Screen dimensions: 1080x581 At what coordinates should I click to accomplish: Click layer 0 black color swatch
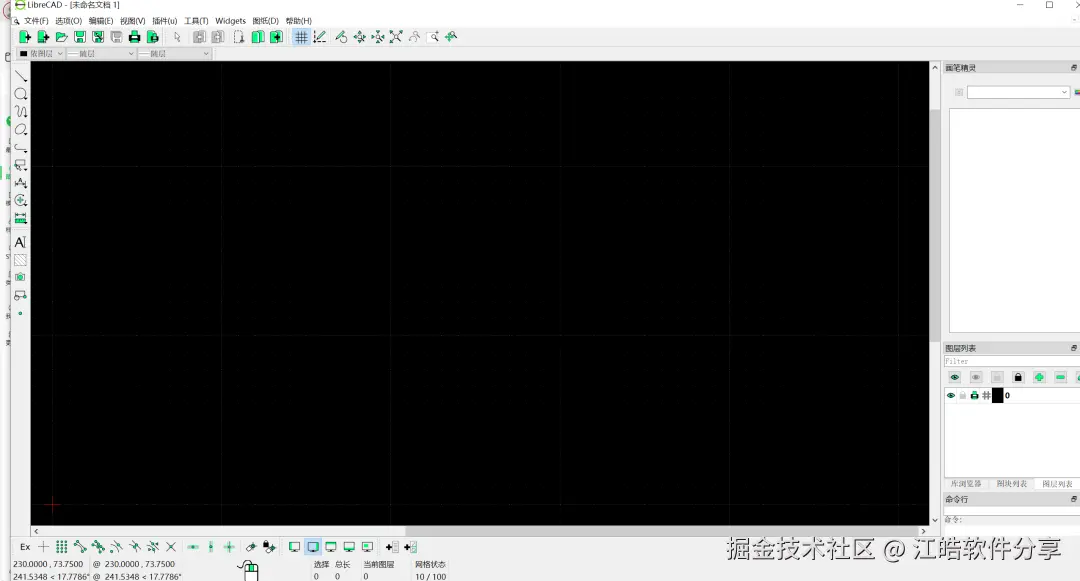click(x=997, y=396)
